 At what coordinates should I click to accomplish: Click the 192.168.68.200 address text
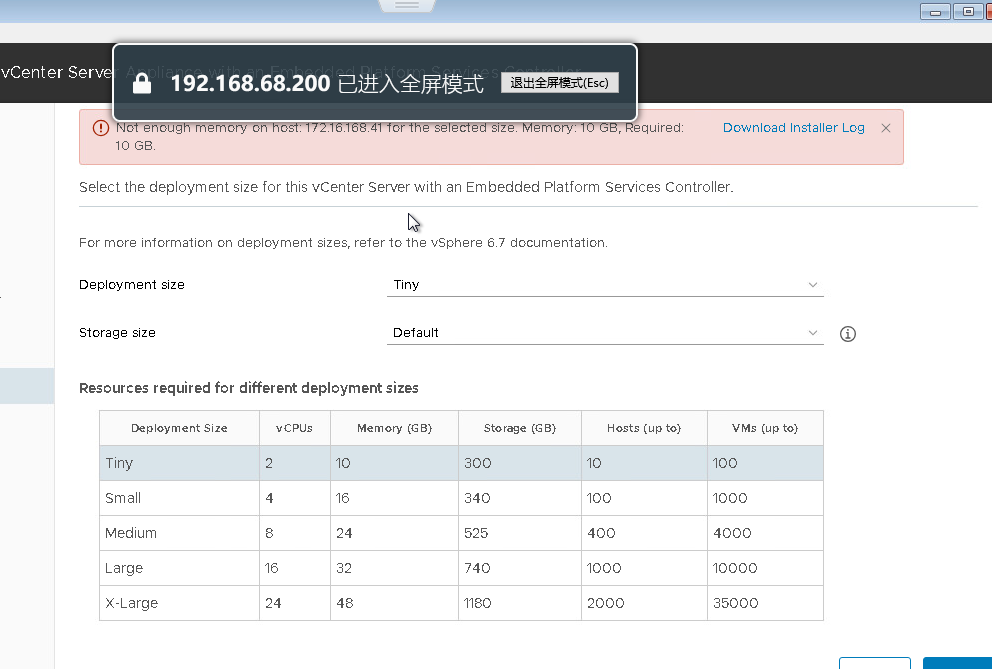[x=251, y=84]
